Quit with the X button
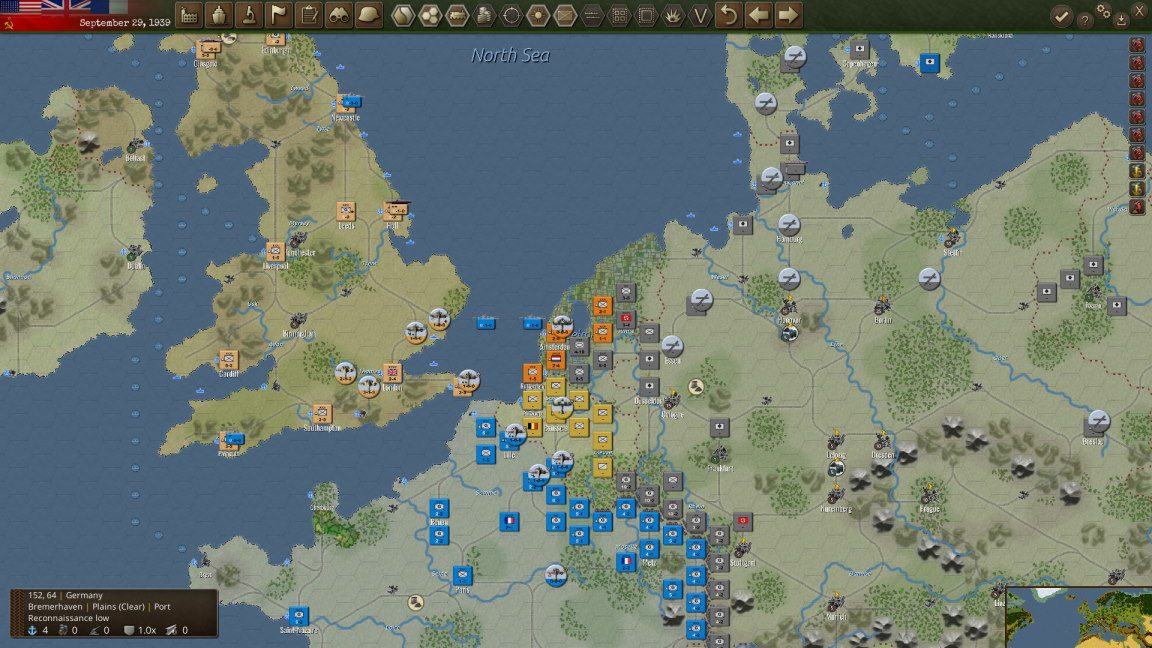 (x=1140, y=12)
